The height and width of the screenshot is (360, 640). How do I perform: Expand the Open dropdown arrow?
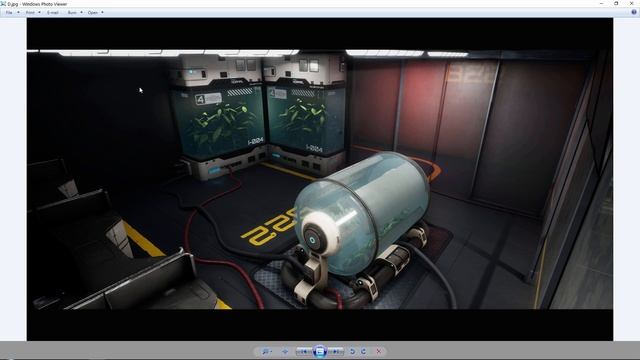pos(102,13)
